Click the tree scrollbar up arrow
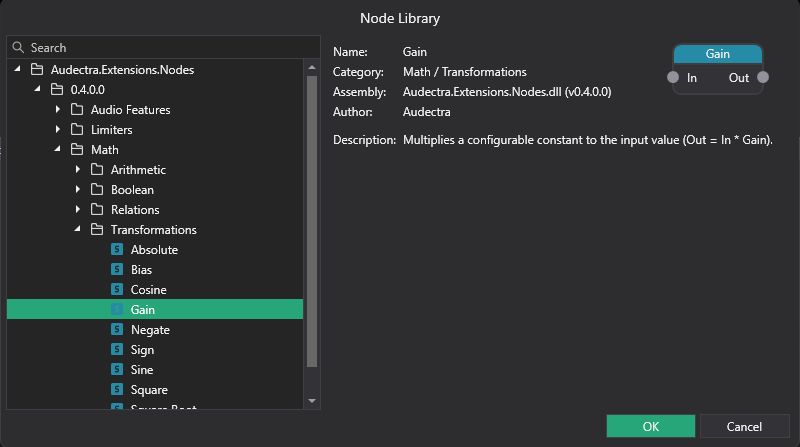 coord(312,67)
